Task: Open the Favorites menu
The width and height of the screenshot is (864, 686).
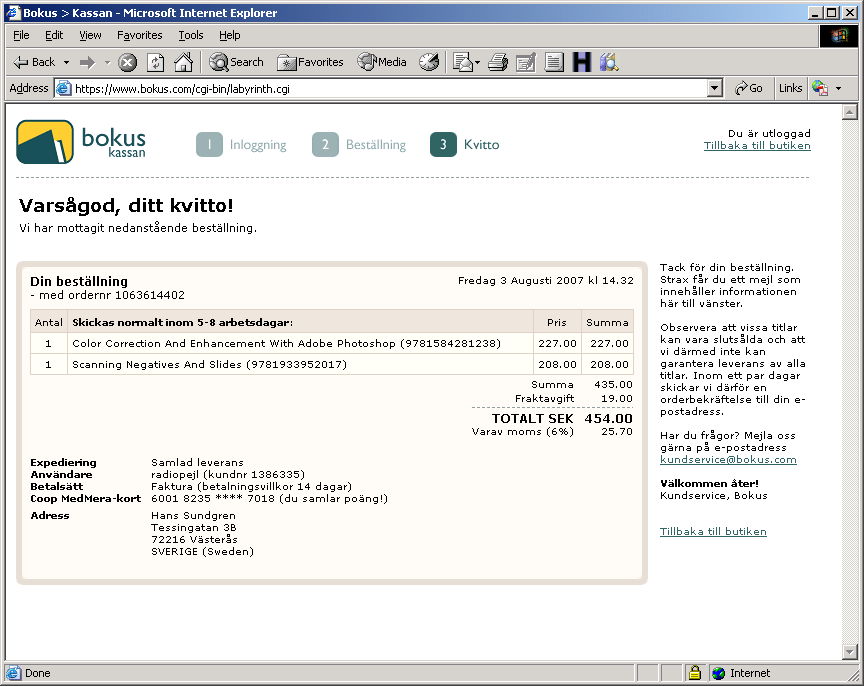Action: coord(139,35)
